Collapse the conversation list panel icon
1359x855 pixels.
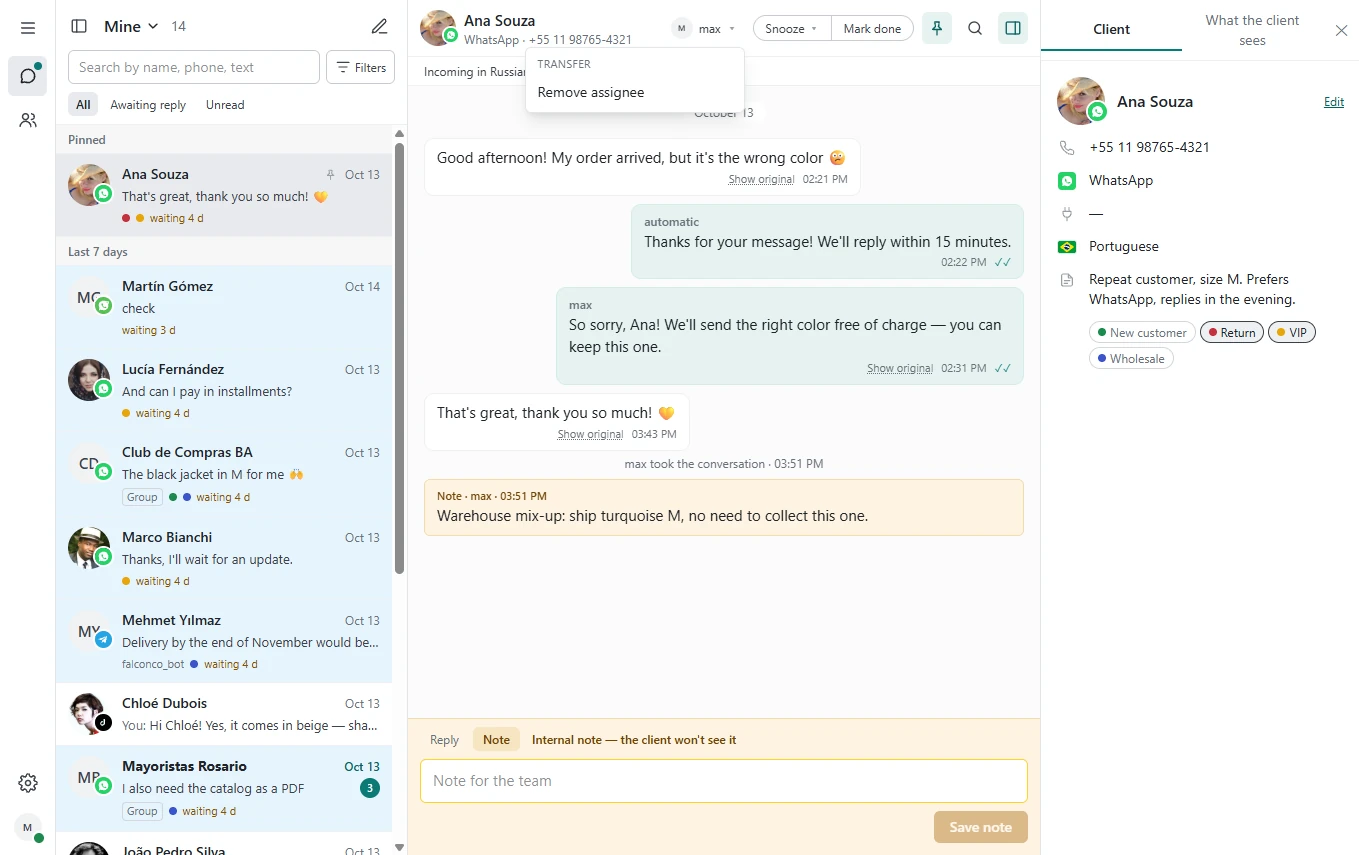[x=79, y=27]
